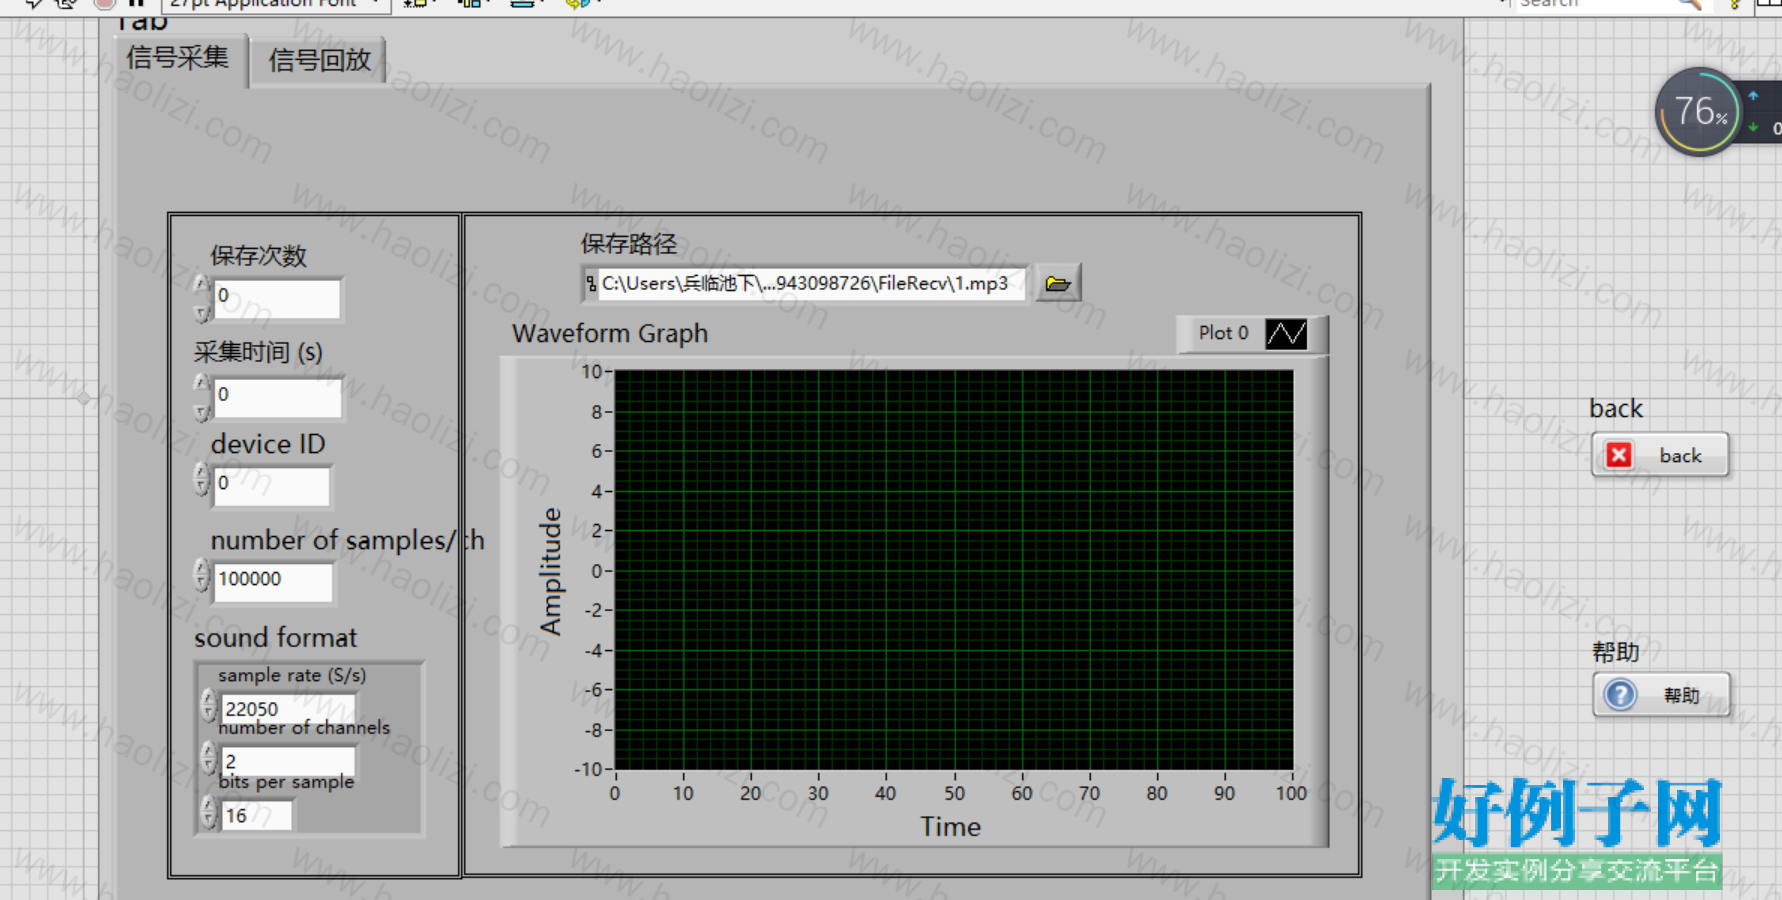
Task: Click the number of channels stepper arrows
Action: pyautogui.click(x=208, y=758)
